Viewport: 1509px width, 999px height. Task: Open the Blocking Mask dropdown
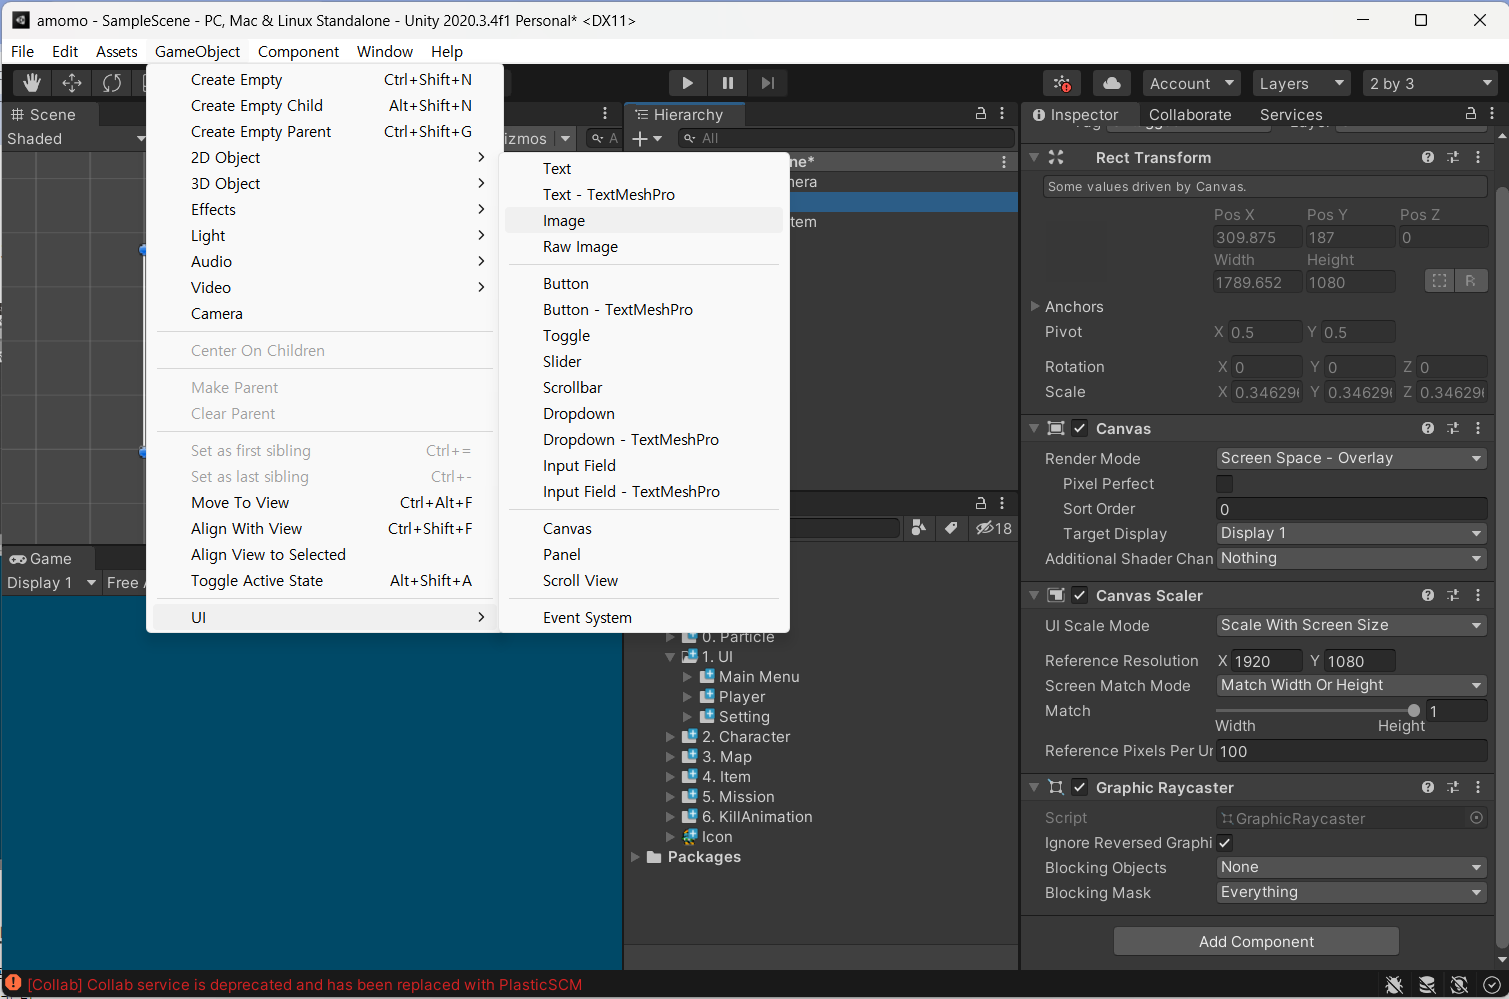coord(1351,892)
